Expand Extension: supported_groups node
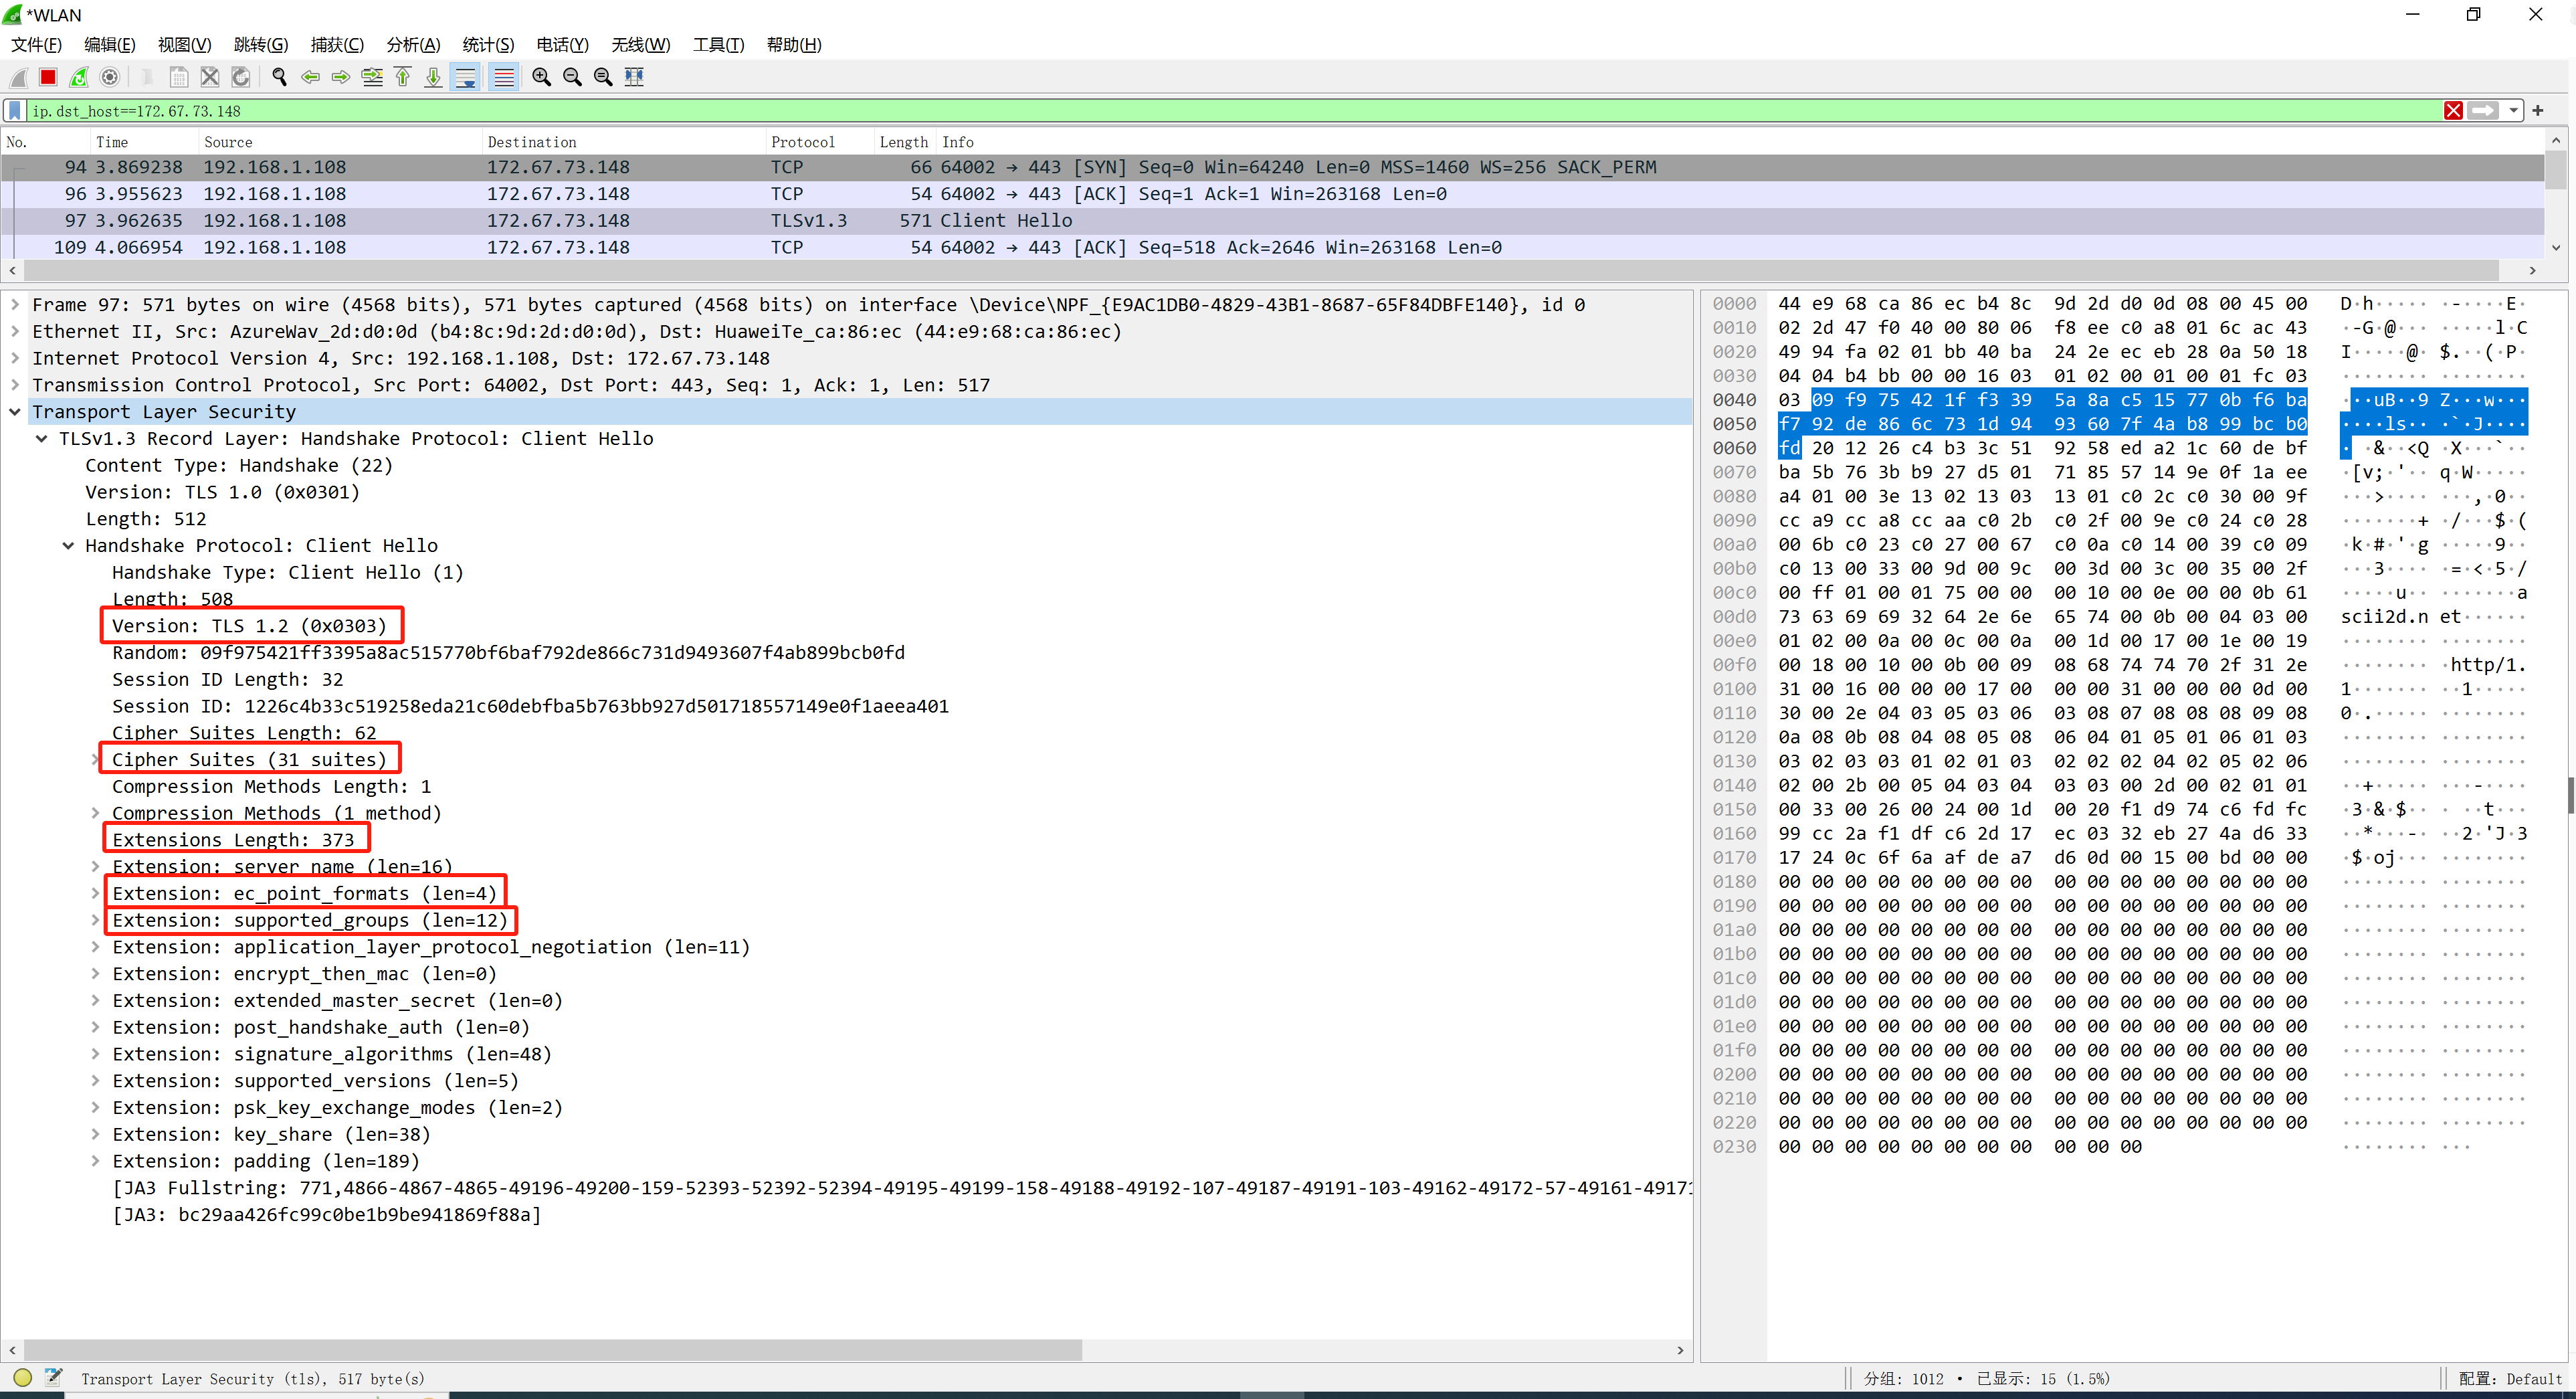 point(95,920)
